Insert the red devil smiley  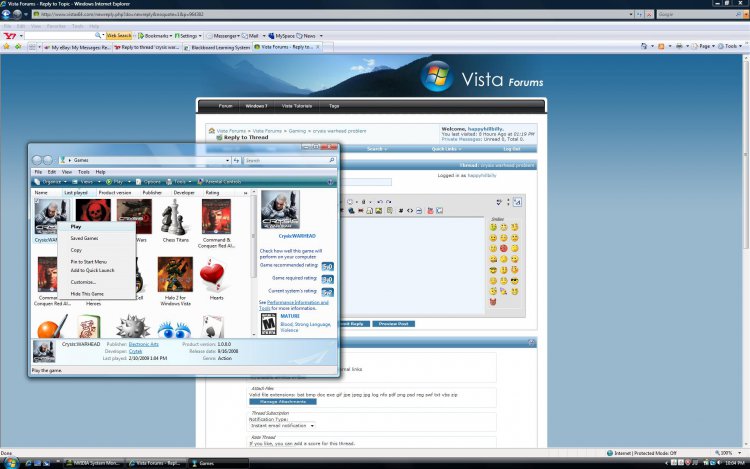(x=493, y=302)
